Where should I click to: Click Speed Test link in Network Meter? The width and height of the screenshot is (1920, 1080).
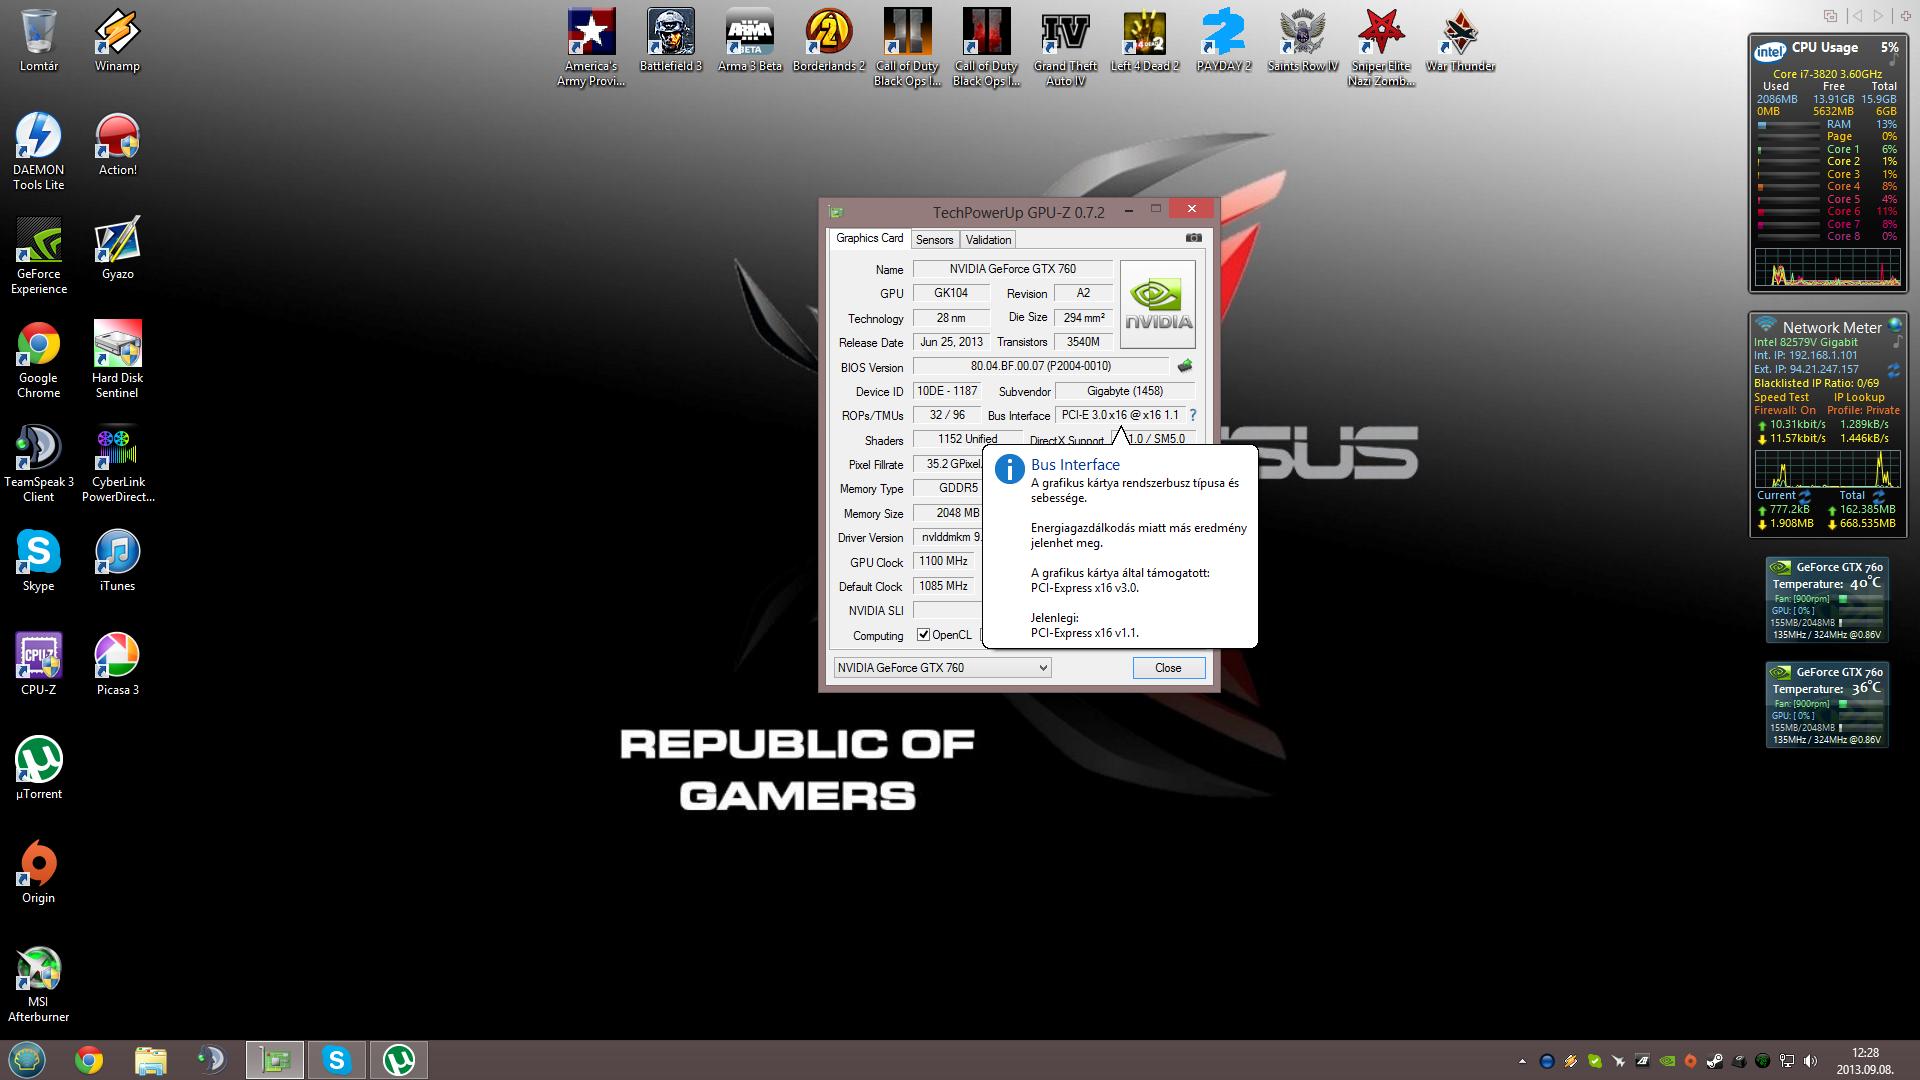point(1781,397)
